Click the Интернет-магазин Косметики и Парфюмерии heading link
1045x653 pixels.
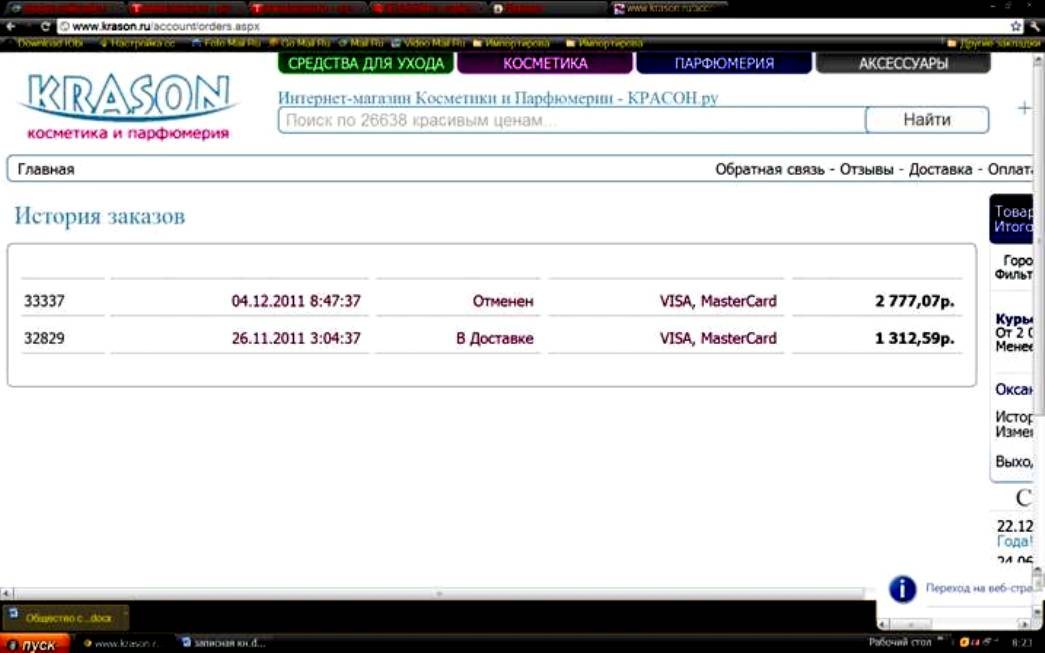pyautogui.click(x=498, y=98)
